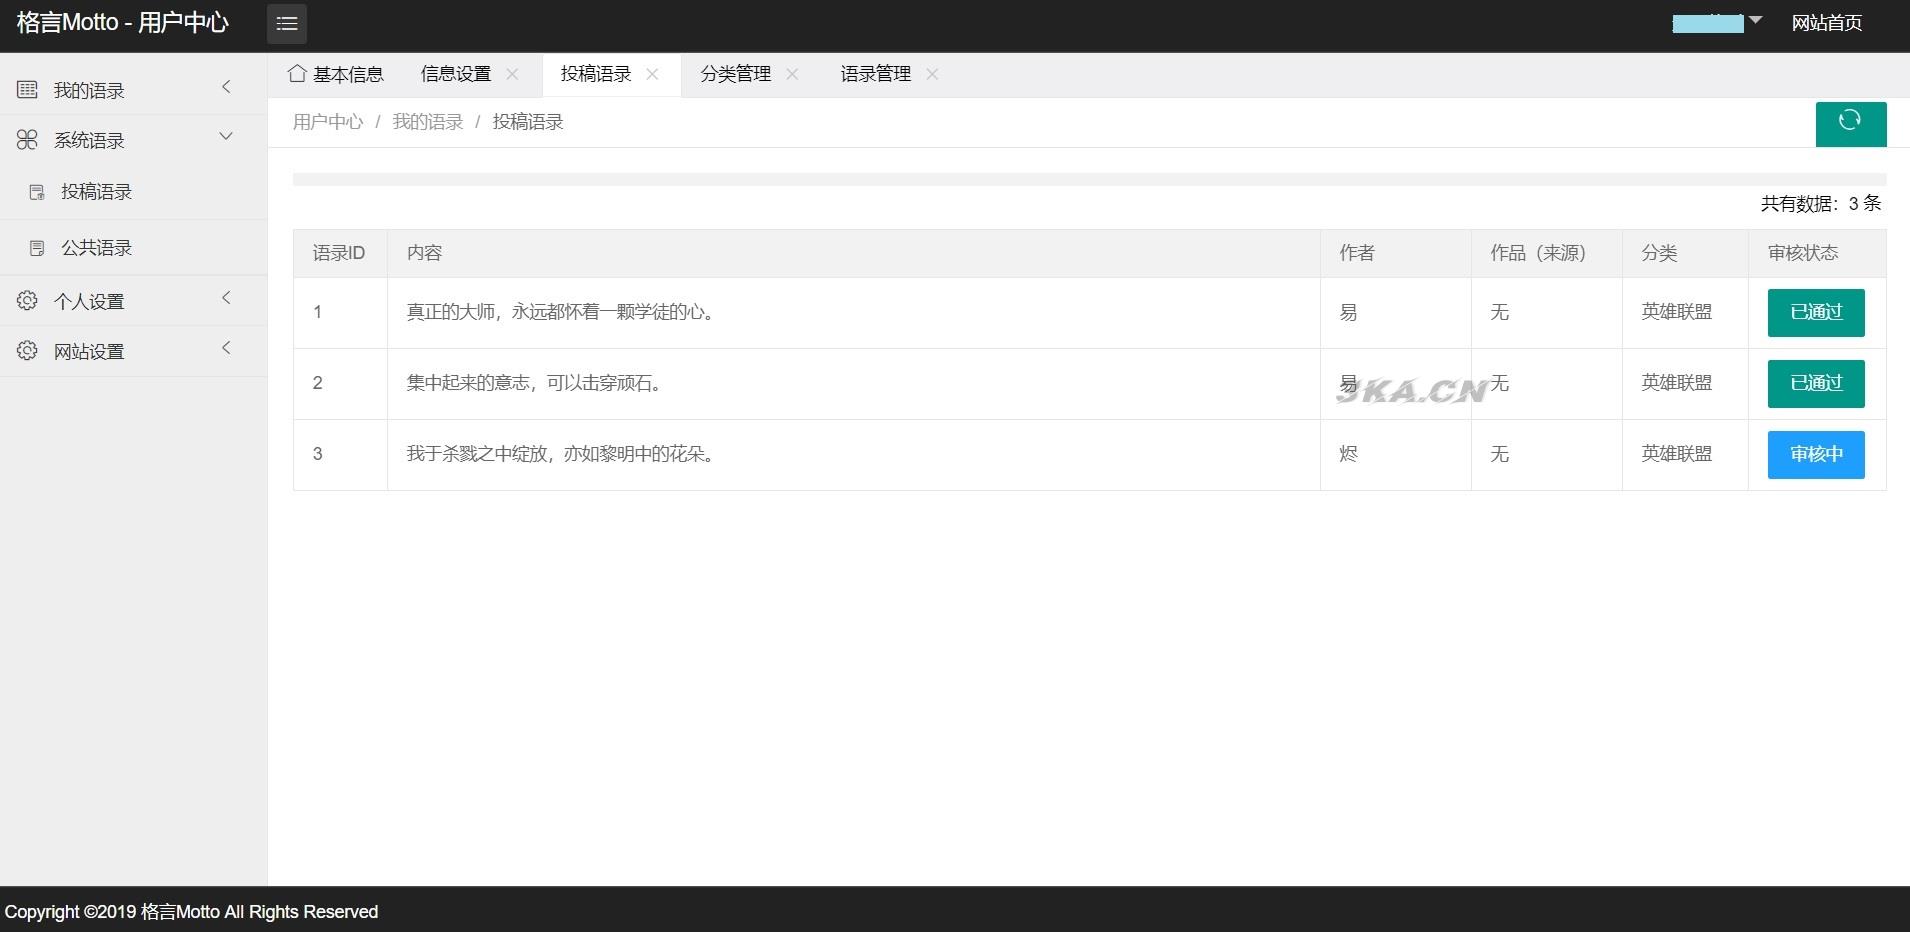Image resolution: width=1910 pixels, height=932 pixels.
Task: Close the 语录管理 tab
Action: click(932, 74)
